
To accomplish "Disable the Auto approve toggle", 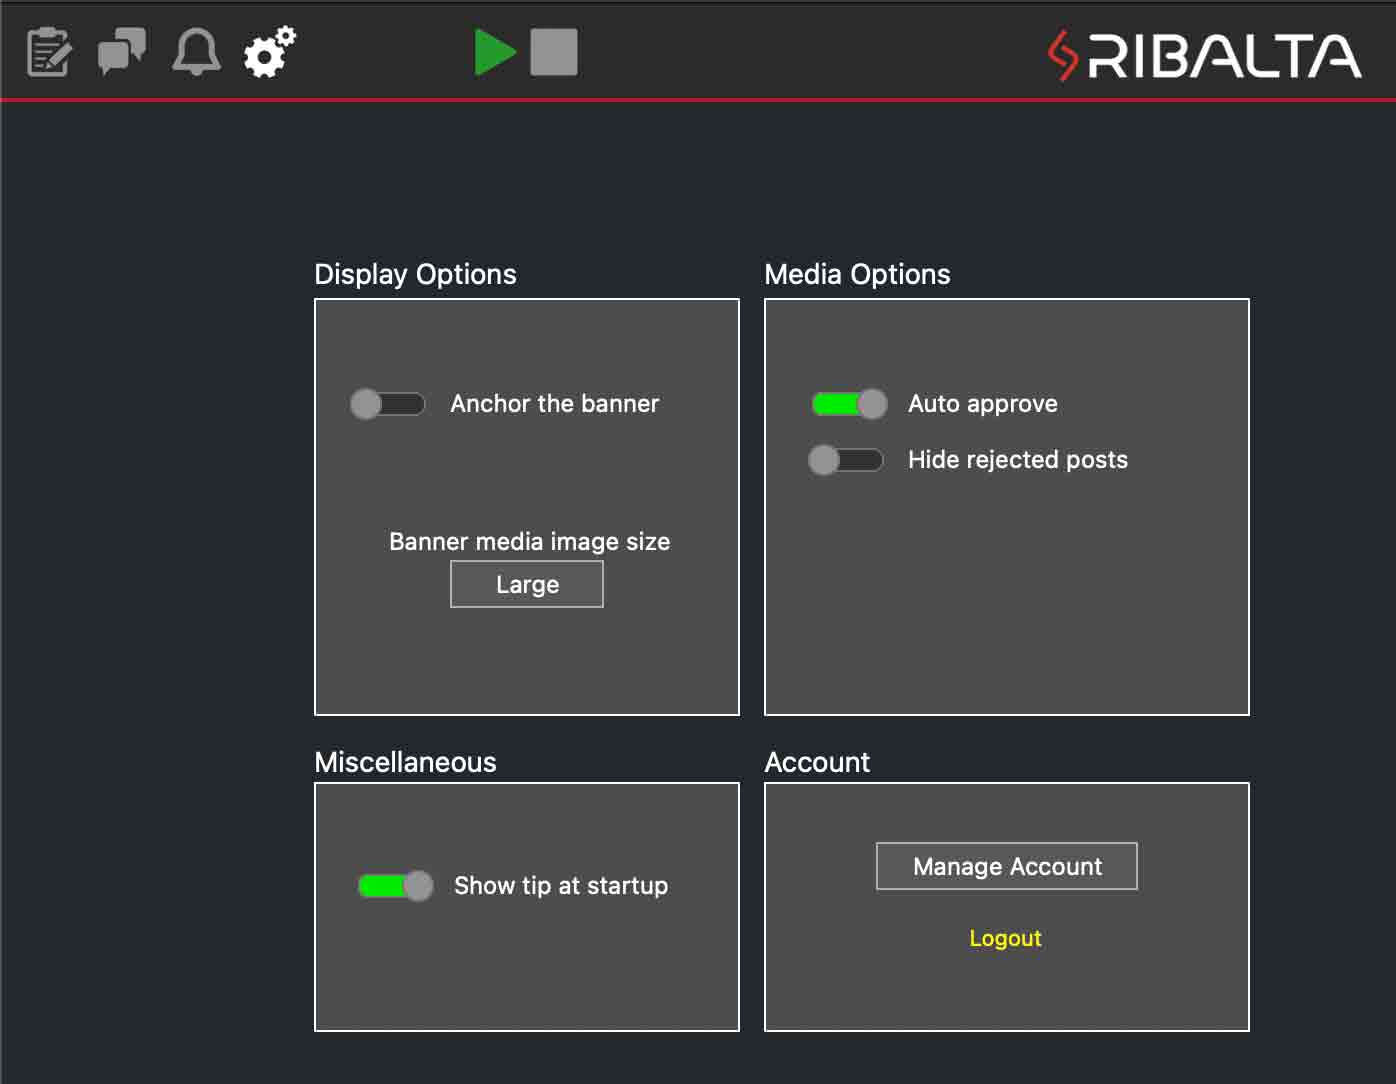I will pyautogui.click(x=849, y=404).
